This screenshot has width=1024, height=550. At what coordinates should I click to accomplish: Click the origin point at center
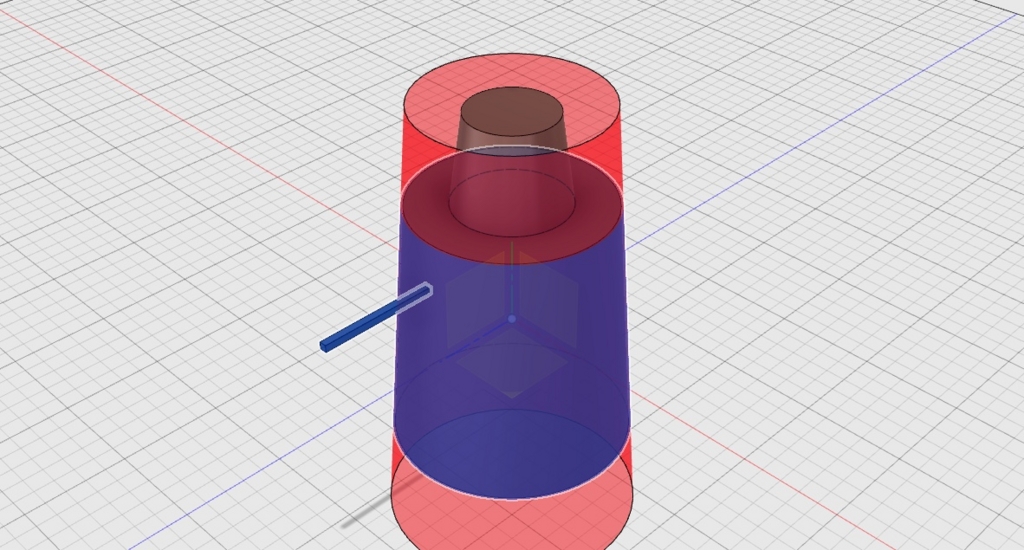coord(512,319)
